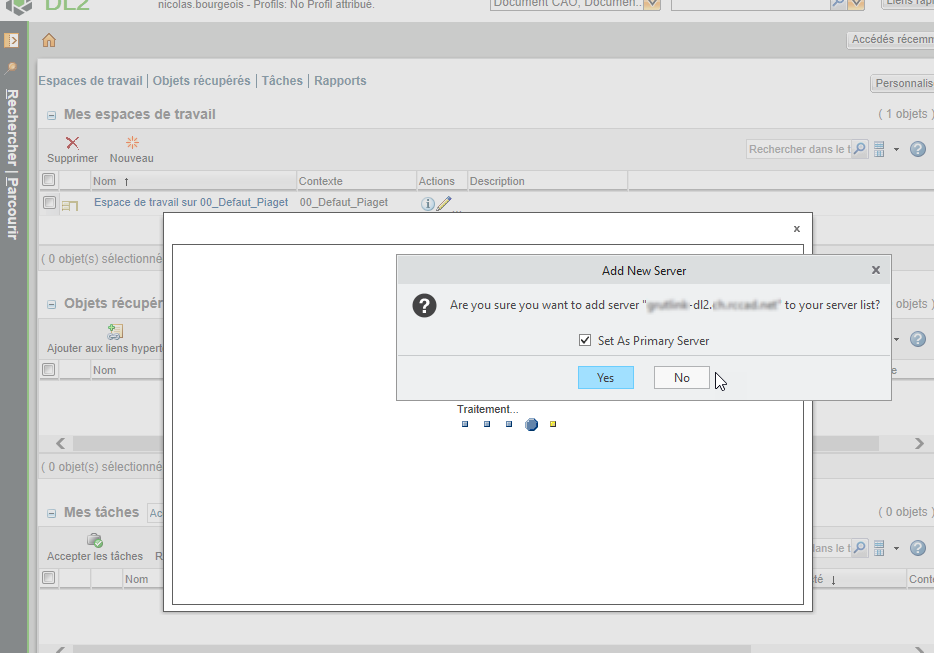Run the search magnifier in Rechercher field

859,148
